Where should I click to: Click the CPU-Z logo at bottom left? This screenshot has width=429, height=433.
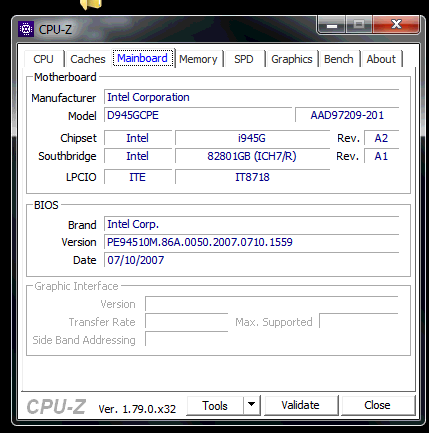pyautogui.click(x=56, y=407)
